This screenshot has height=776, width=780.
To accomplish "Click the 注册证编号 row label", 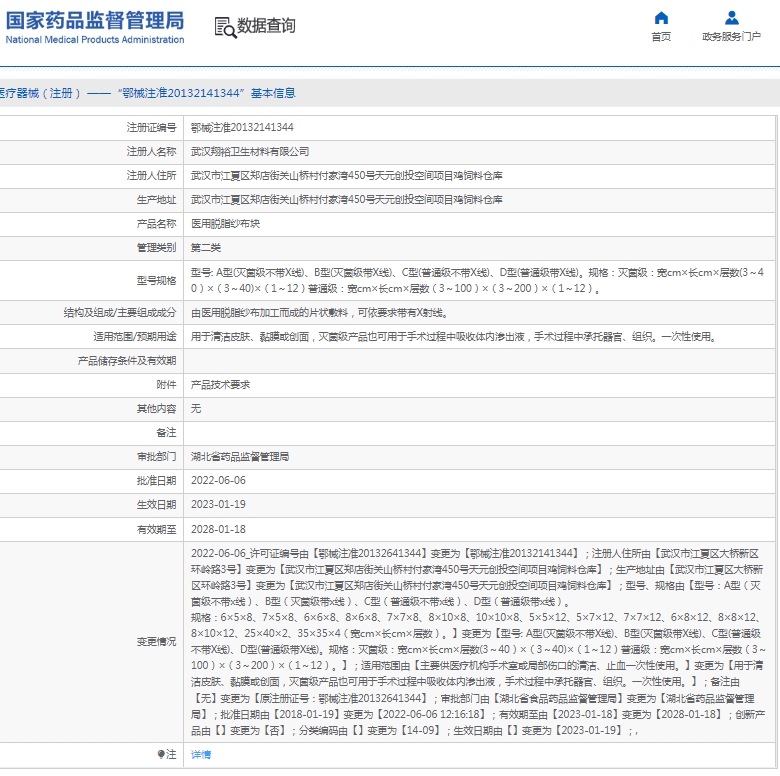I will point(151,127).
